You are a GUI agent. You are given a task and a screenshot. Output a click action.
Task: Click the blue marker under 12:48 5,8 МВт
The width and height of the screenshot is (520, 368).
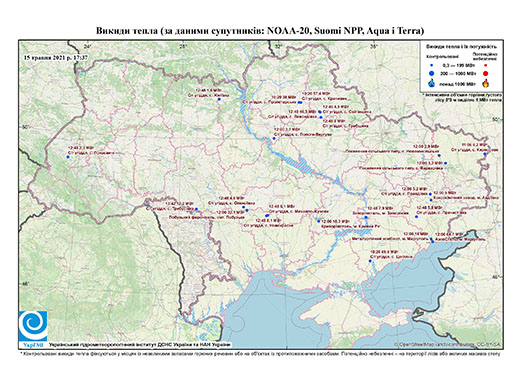point(416,217)
